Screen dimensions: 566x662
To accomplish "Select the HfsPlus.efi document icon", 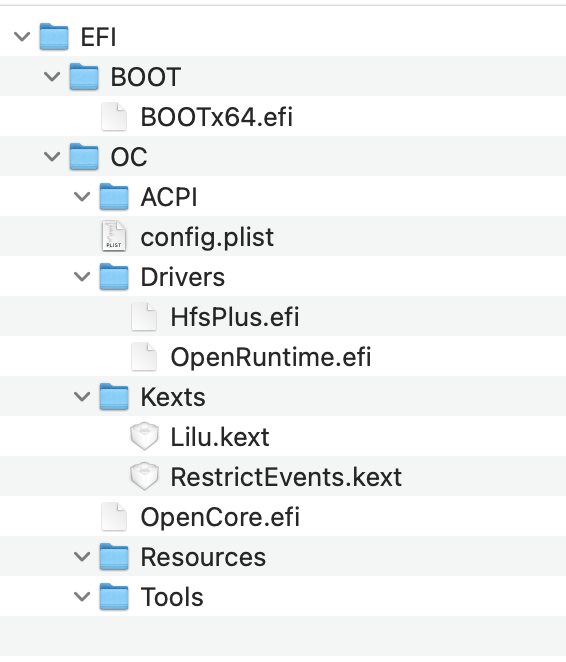I will [x=144, y=317].
